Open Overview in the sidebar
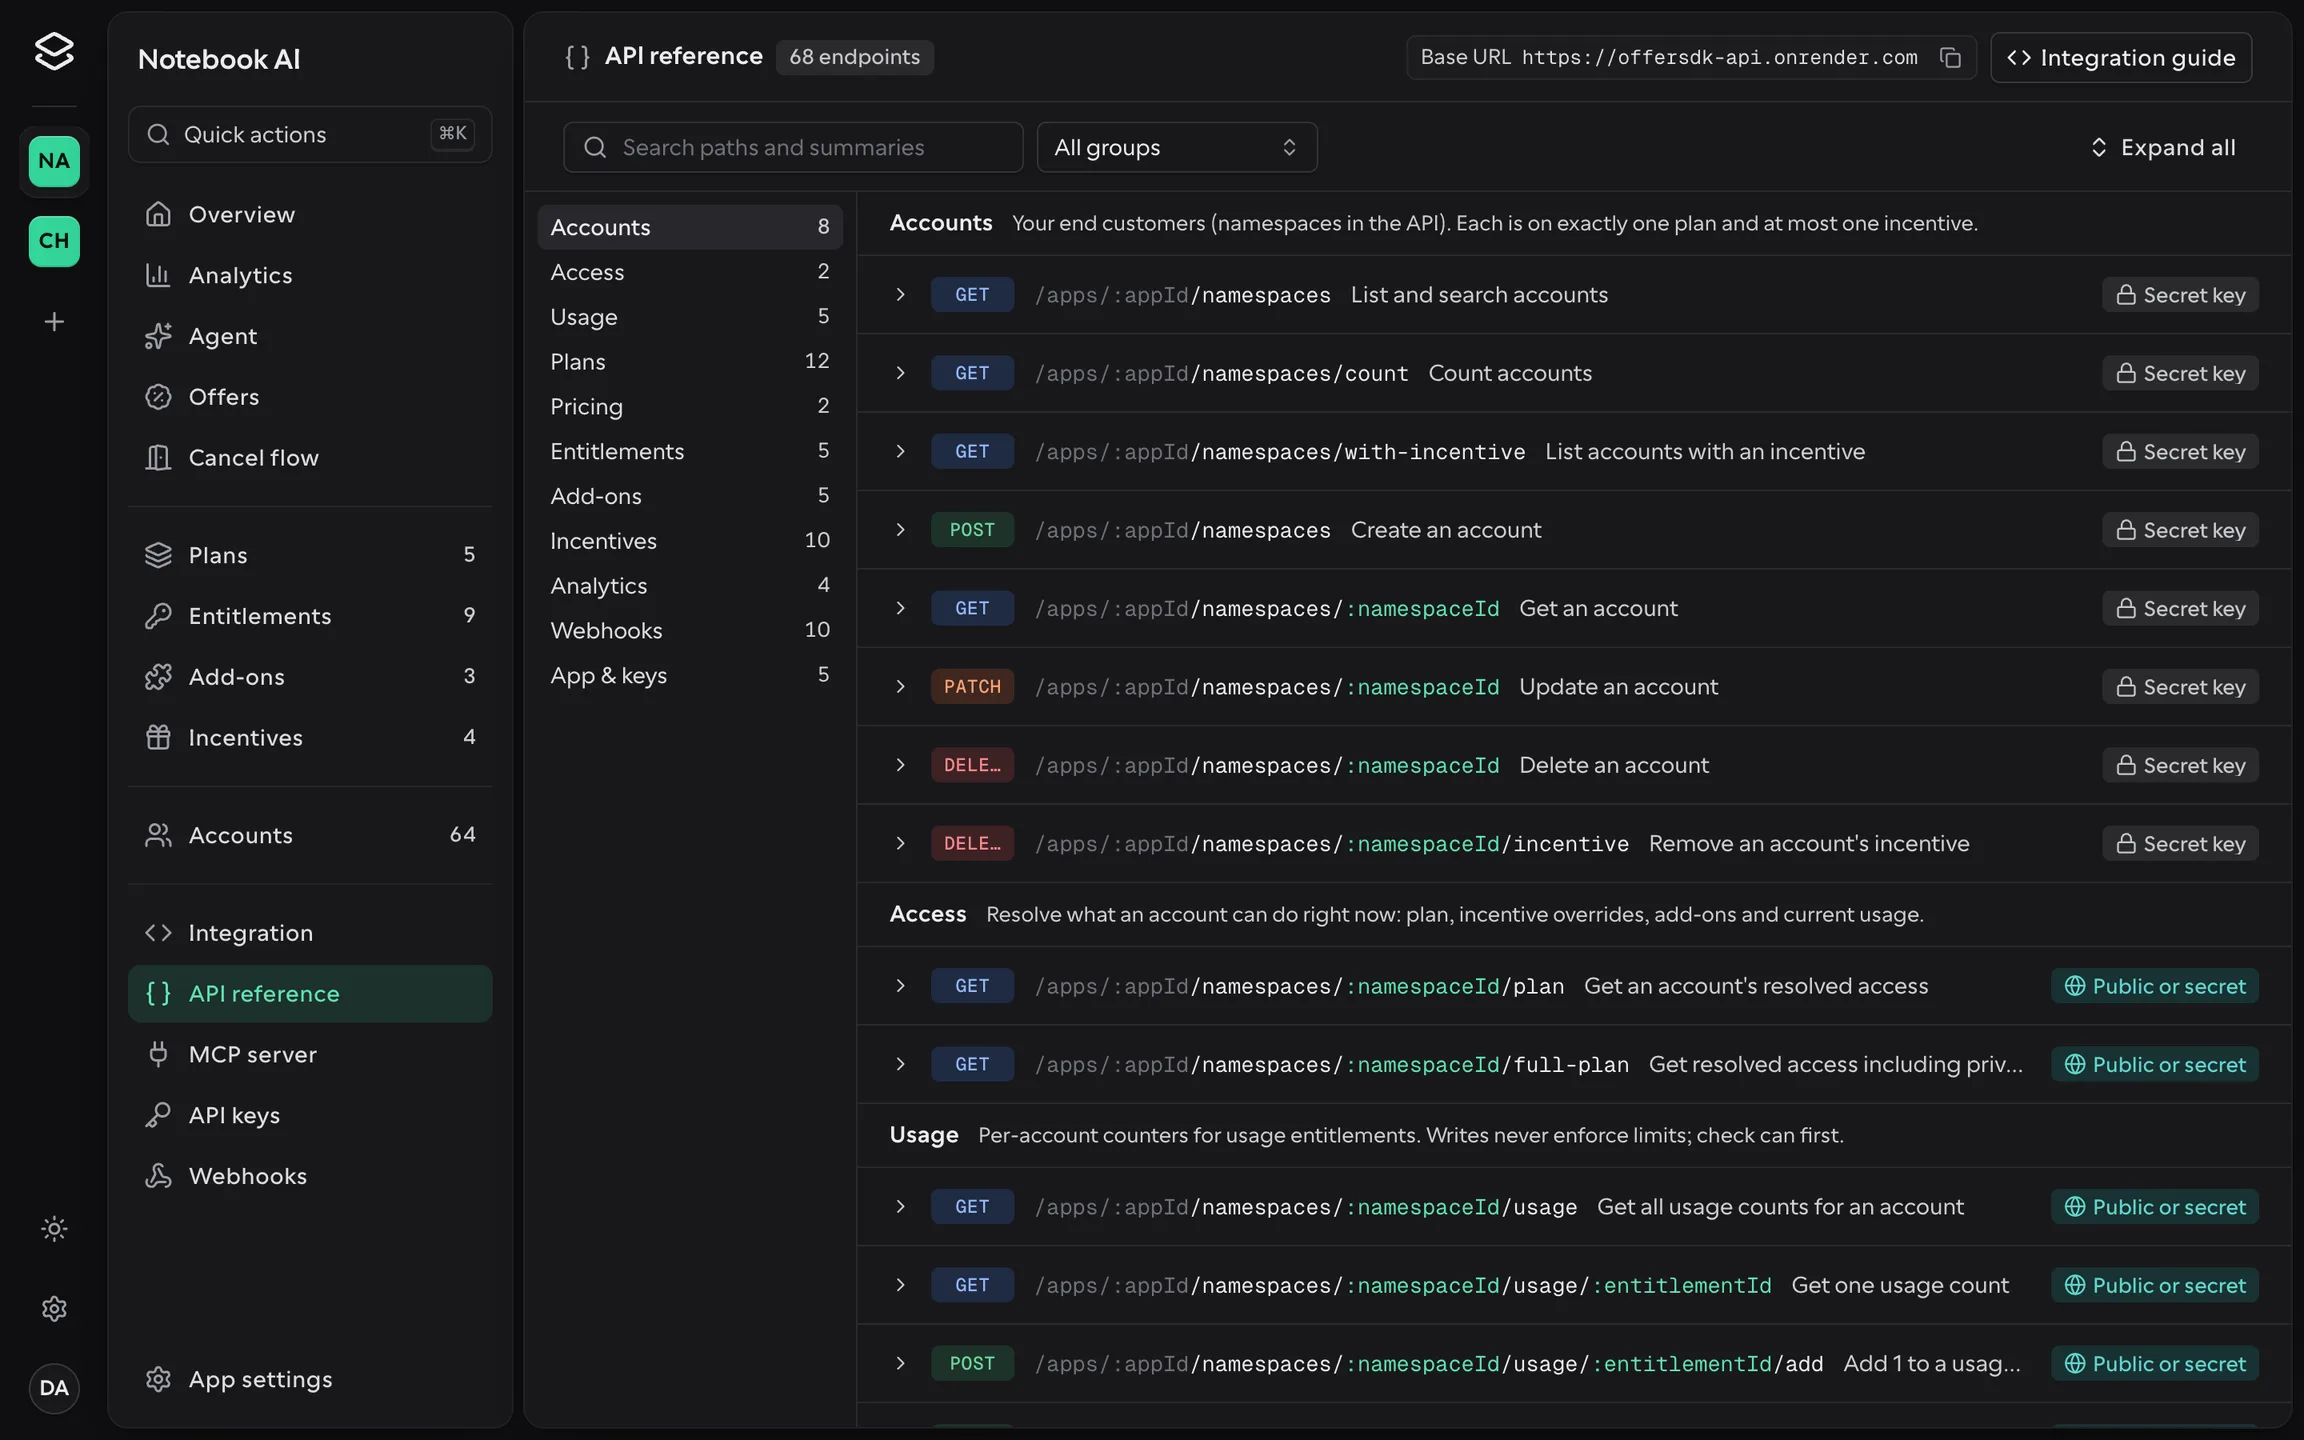 [310, 214]
